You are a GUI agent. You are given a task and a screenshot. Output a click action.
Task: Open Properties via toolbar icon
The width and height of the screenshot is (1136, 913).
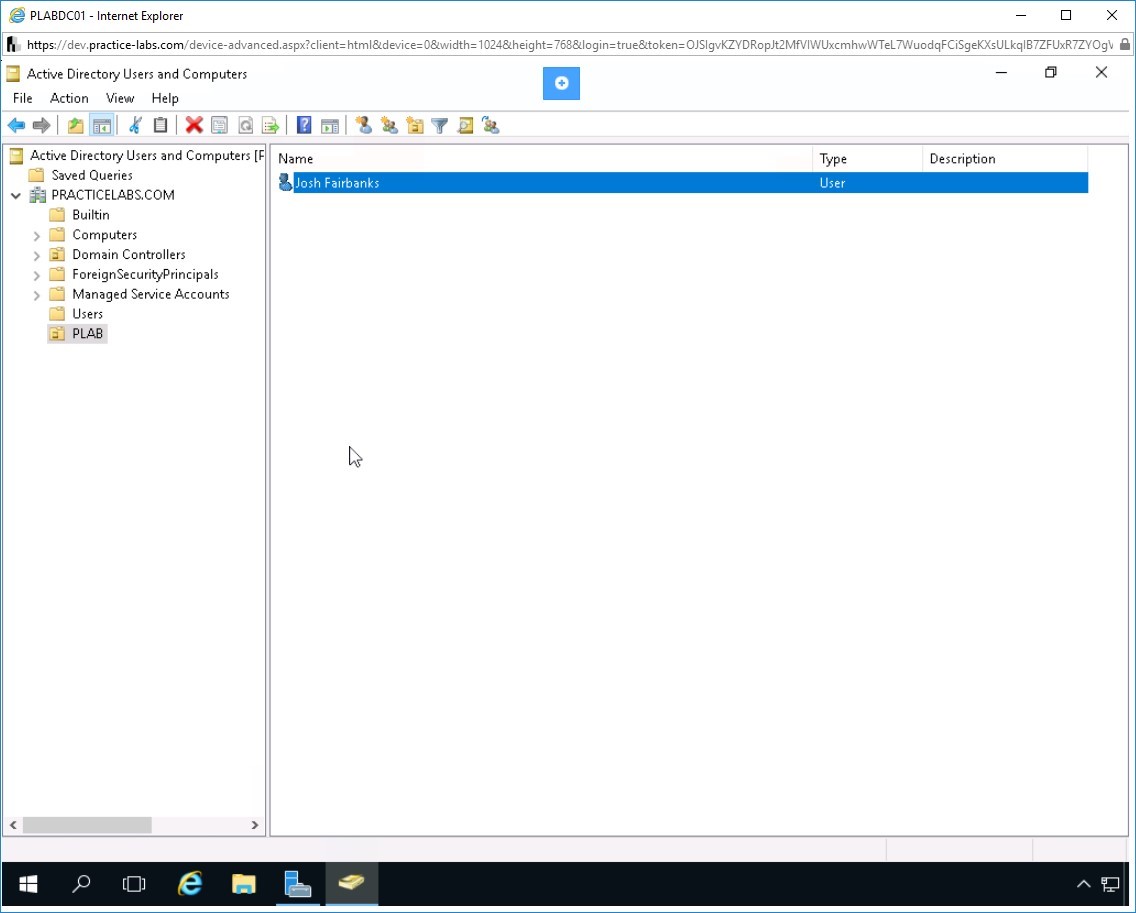(x=220, y=125)
